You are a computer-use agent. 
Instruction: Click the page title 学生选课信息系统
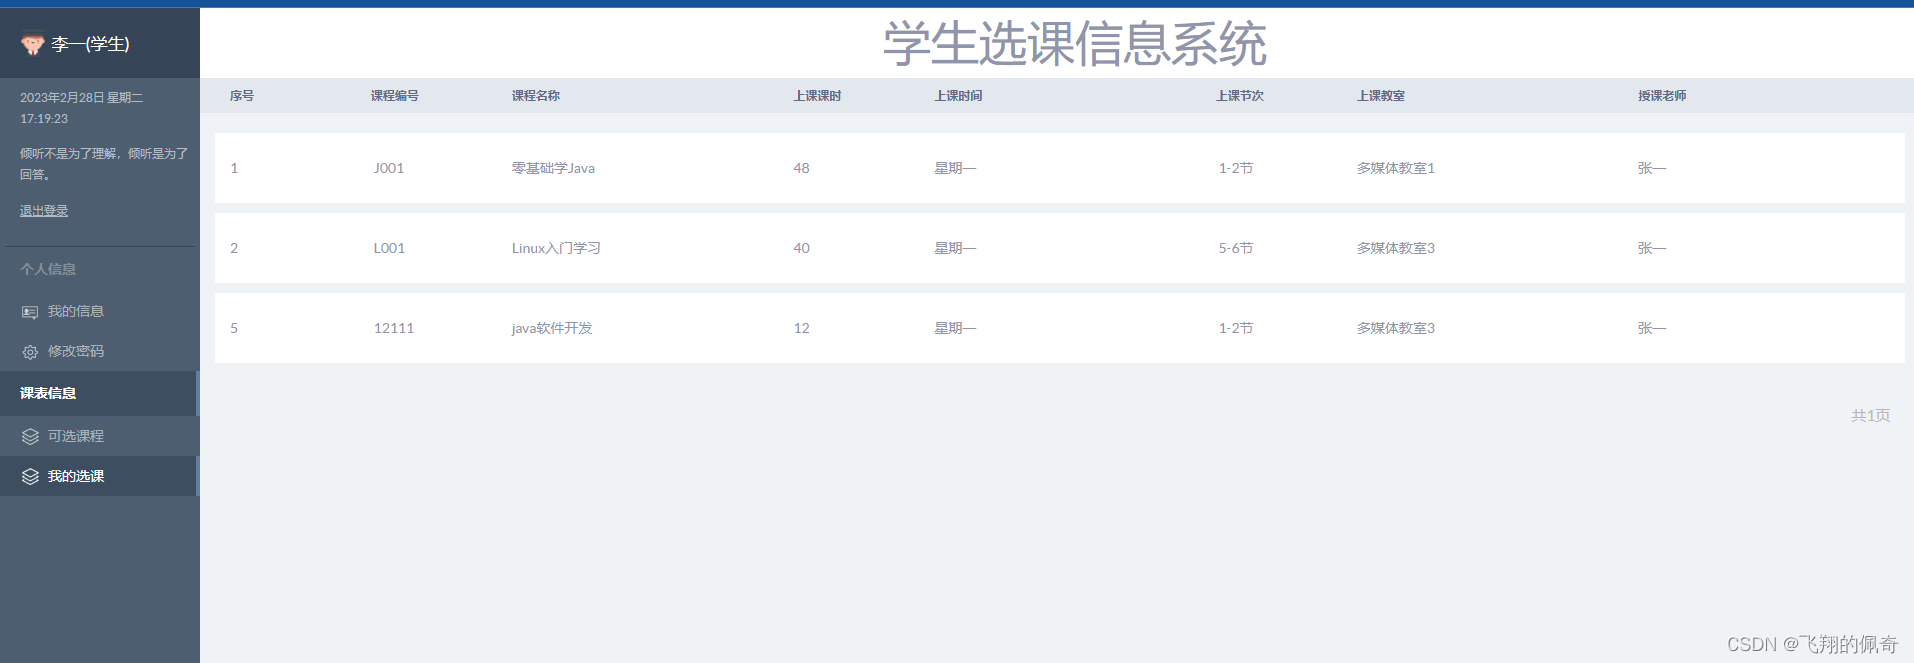1075,44
